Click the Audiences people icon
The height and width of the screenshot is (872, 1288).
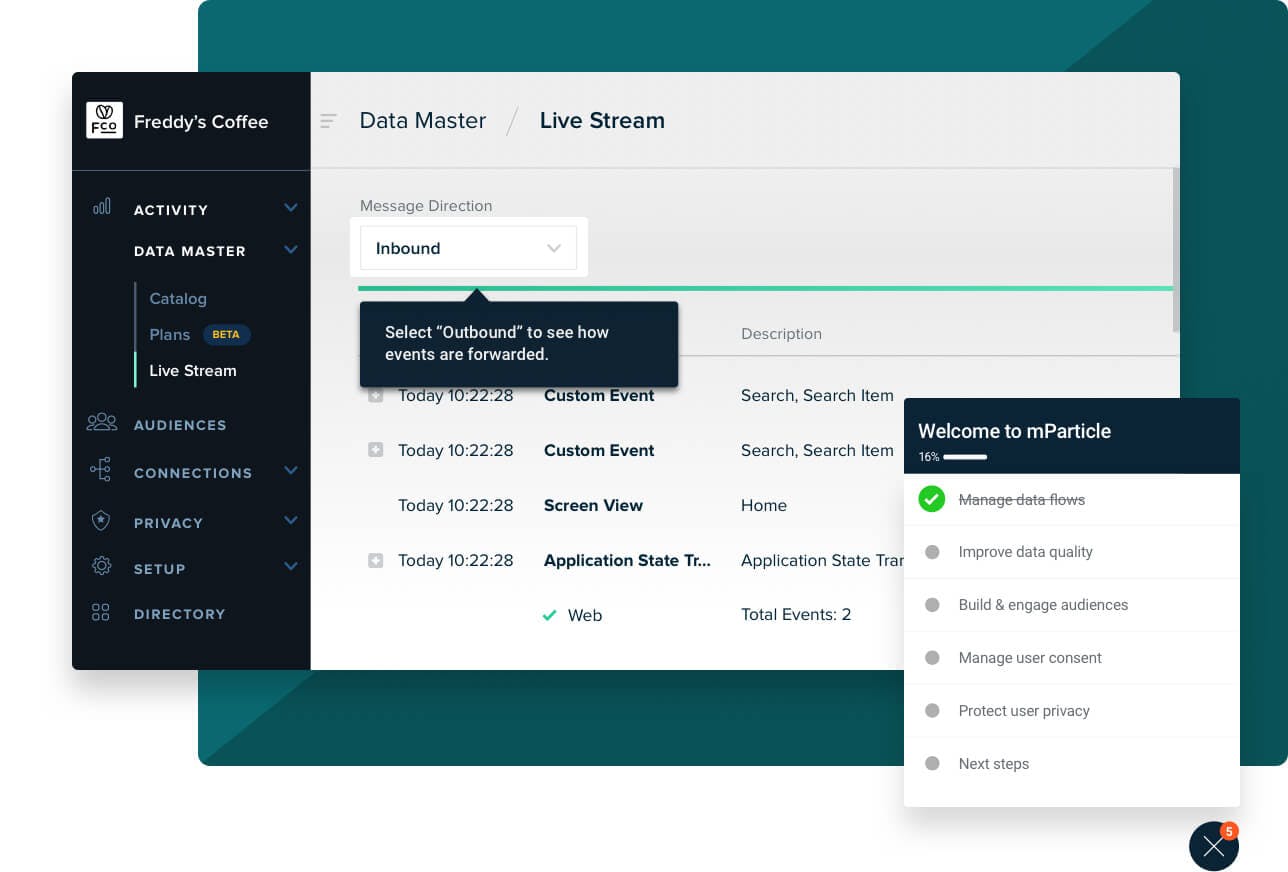tap(101, 422)
